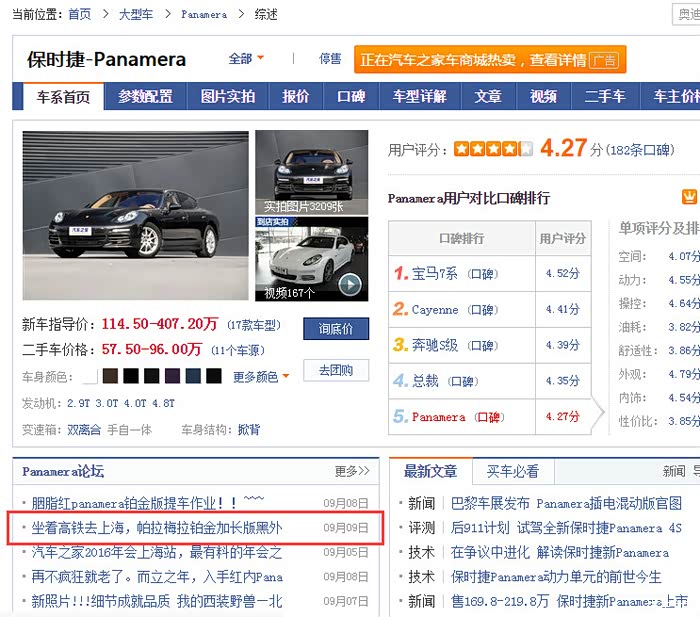Screen dimensions: 700x617
Task: Open the 宝马7系 ranking link
Action: [434, 273]
